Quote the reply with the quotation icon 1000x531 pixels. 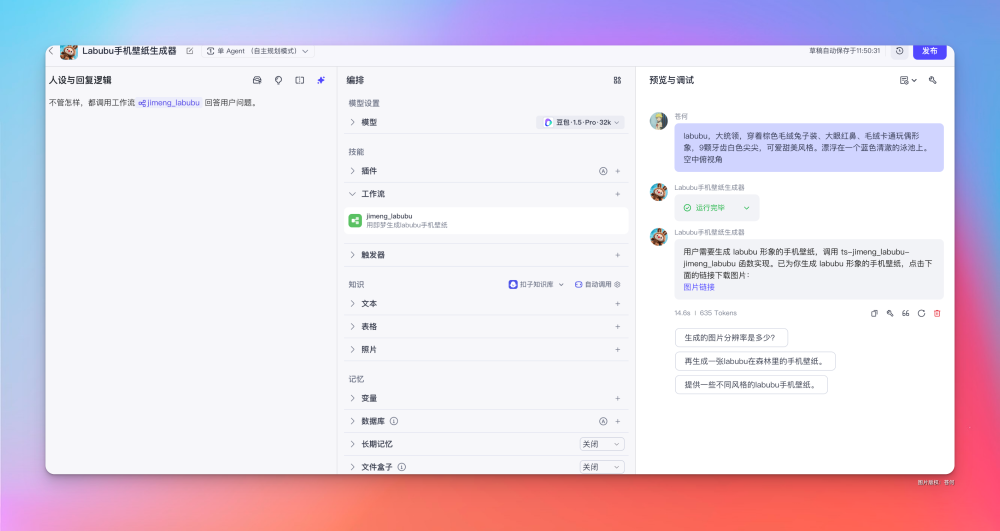pyautogui.click(x=906, y=314)
